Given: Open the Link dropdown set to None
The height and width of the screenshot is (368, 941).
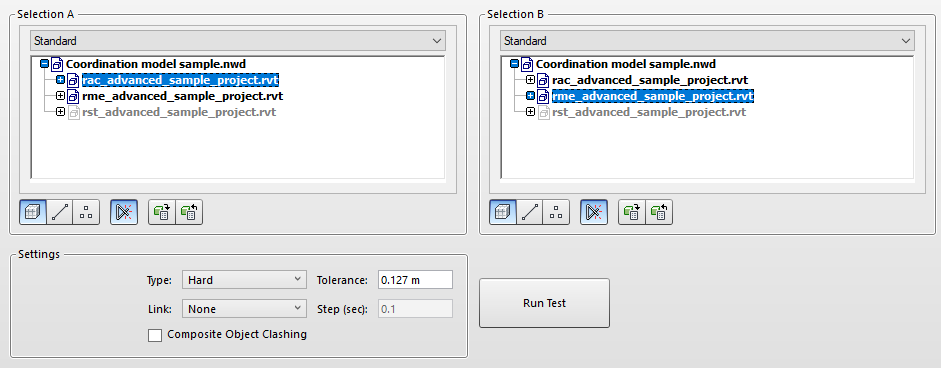Looking at the screenshot, I should (x=244, y=309).
